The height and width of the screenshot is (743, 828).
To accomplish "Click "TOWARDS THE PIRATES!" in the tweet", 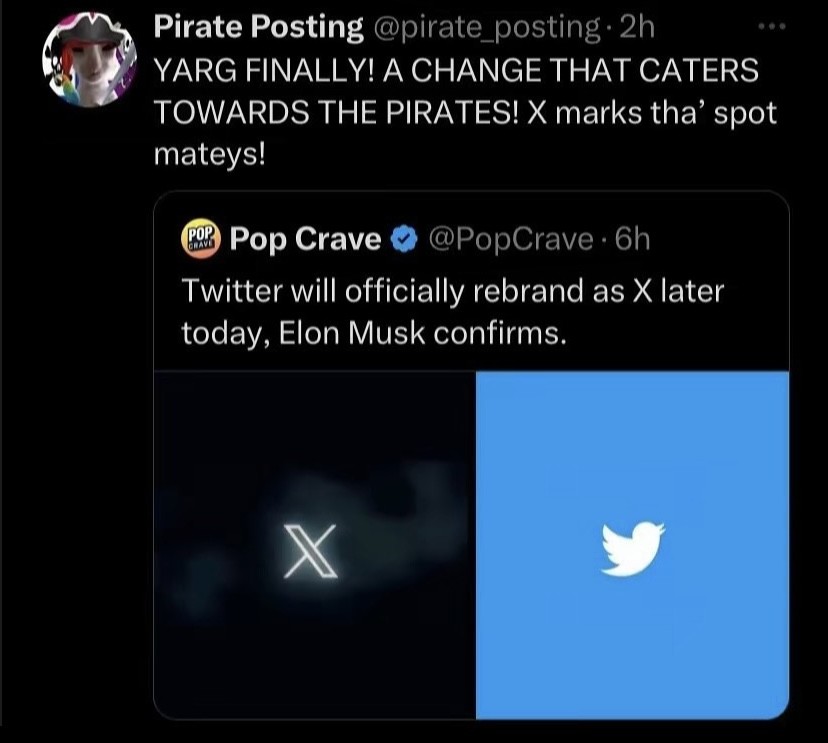I will pyautogui.click(x=334, y=113).
